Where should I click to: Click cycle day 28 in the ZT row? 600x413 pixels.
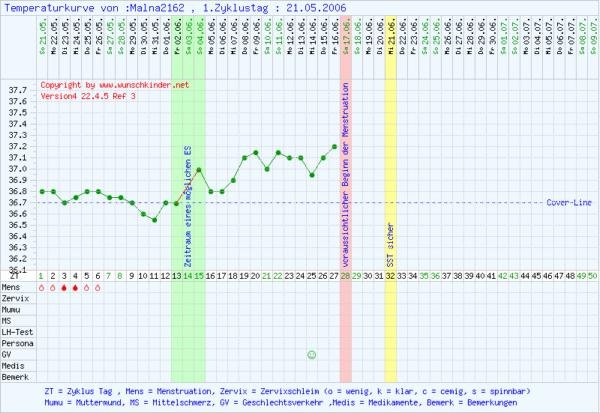coord(346,275)
